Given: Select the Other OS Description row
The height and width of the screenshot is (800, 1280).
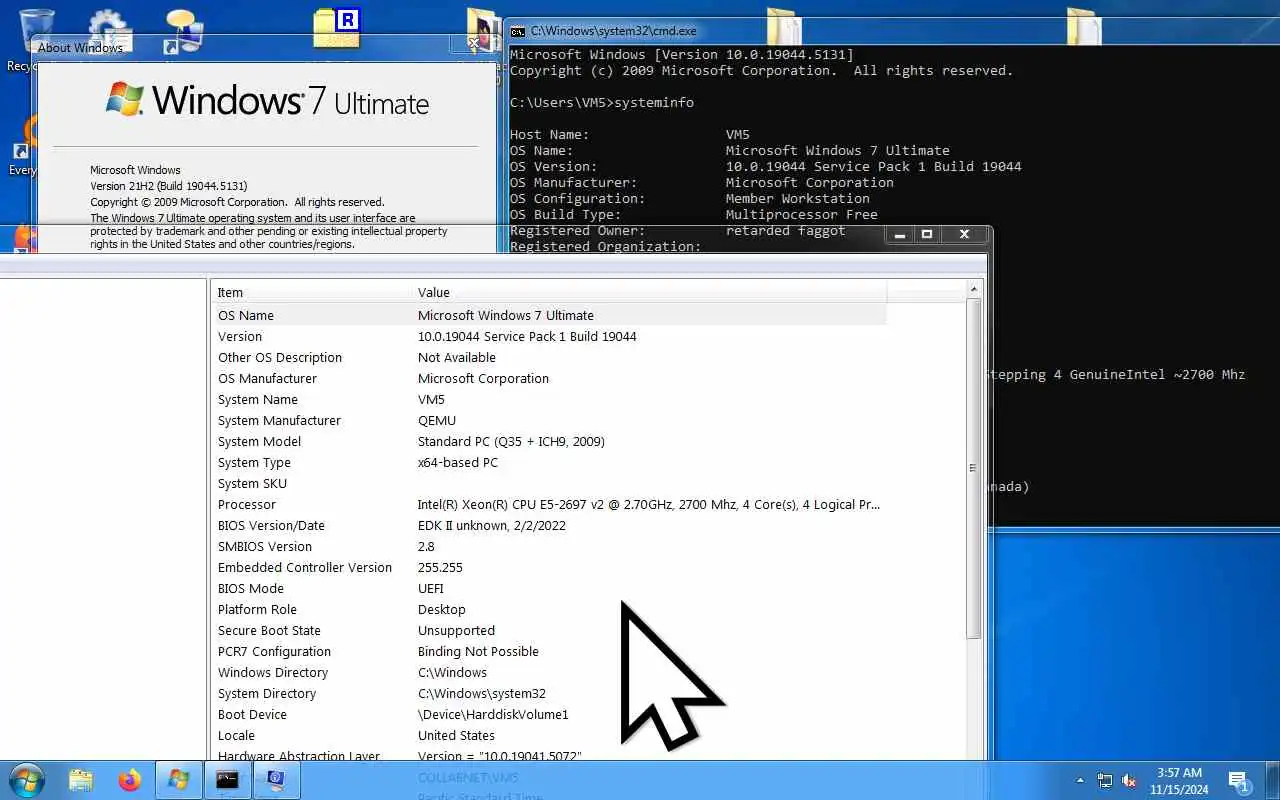Looking at the screenshot, I should [x=549, y=357].
